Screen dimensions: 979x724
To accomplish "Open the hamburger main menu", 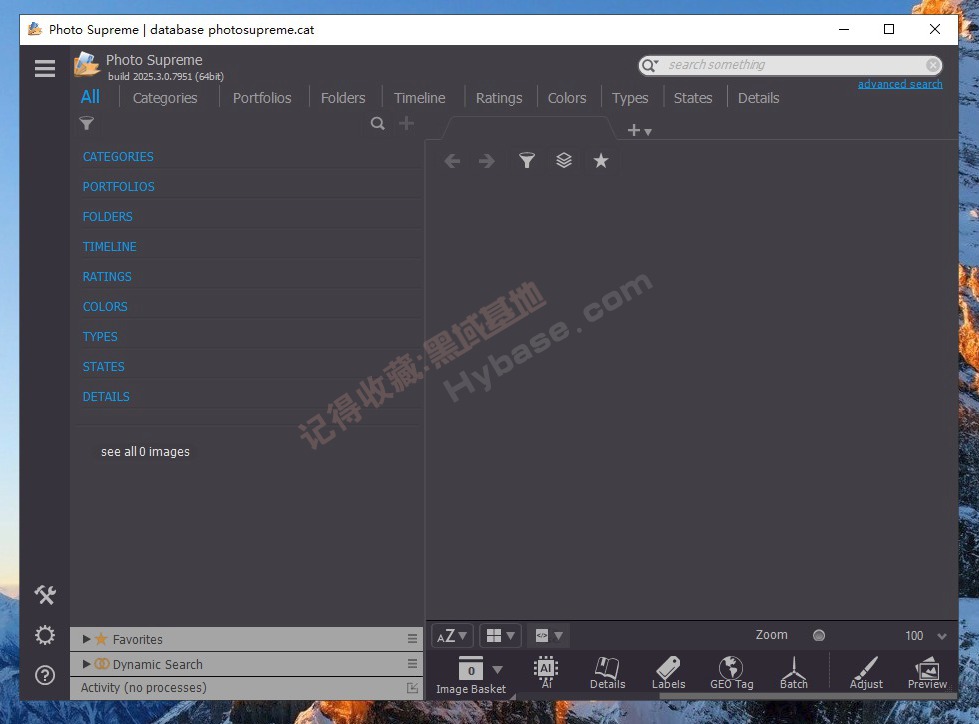I will point(44,68).
